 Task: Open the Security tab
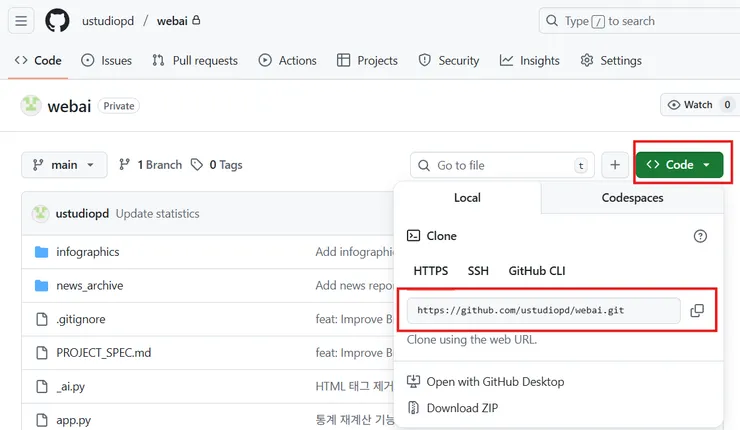(x=449, y=60)
